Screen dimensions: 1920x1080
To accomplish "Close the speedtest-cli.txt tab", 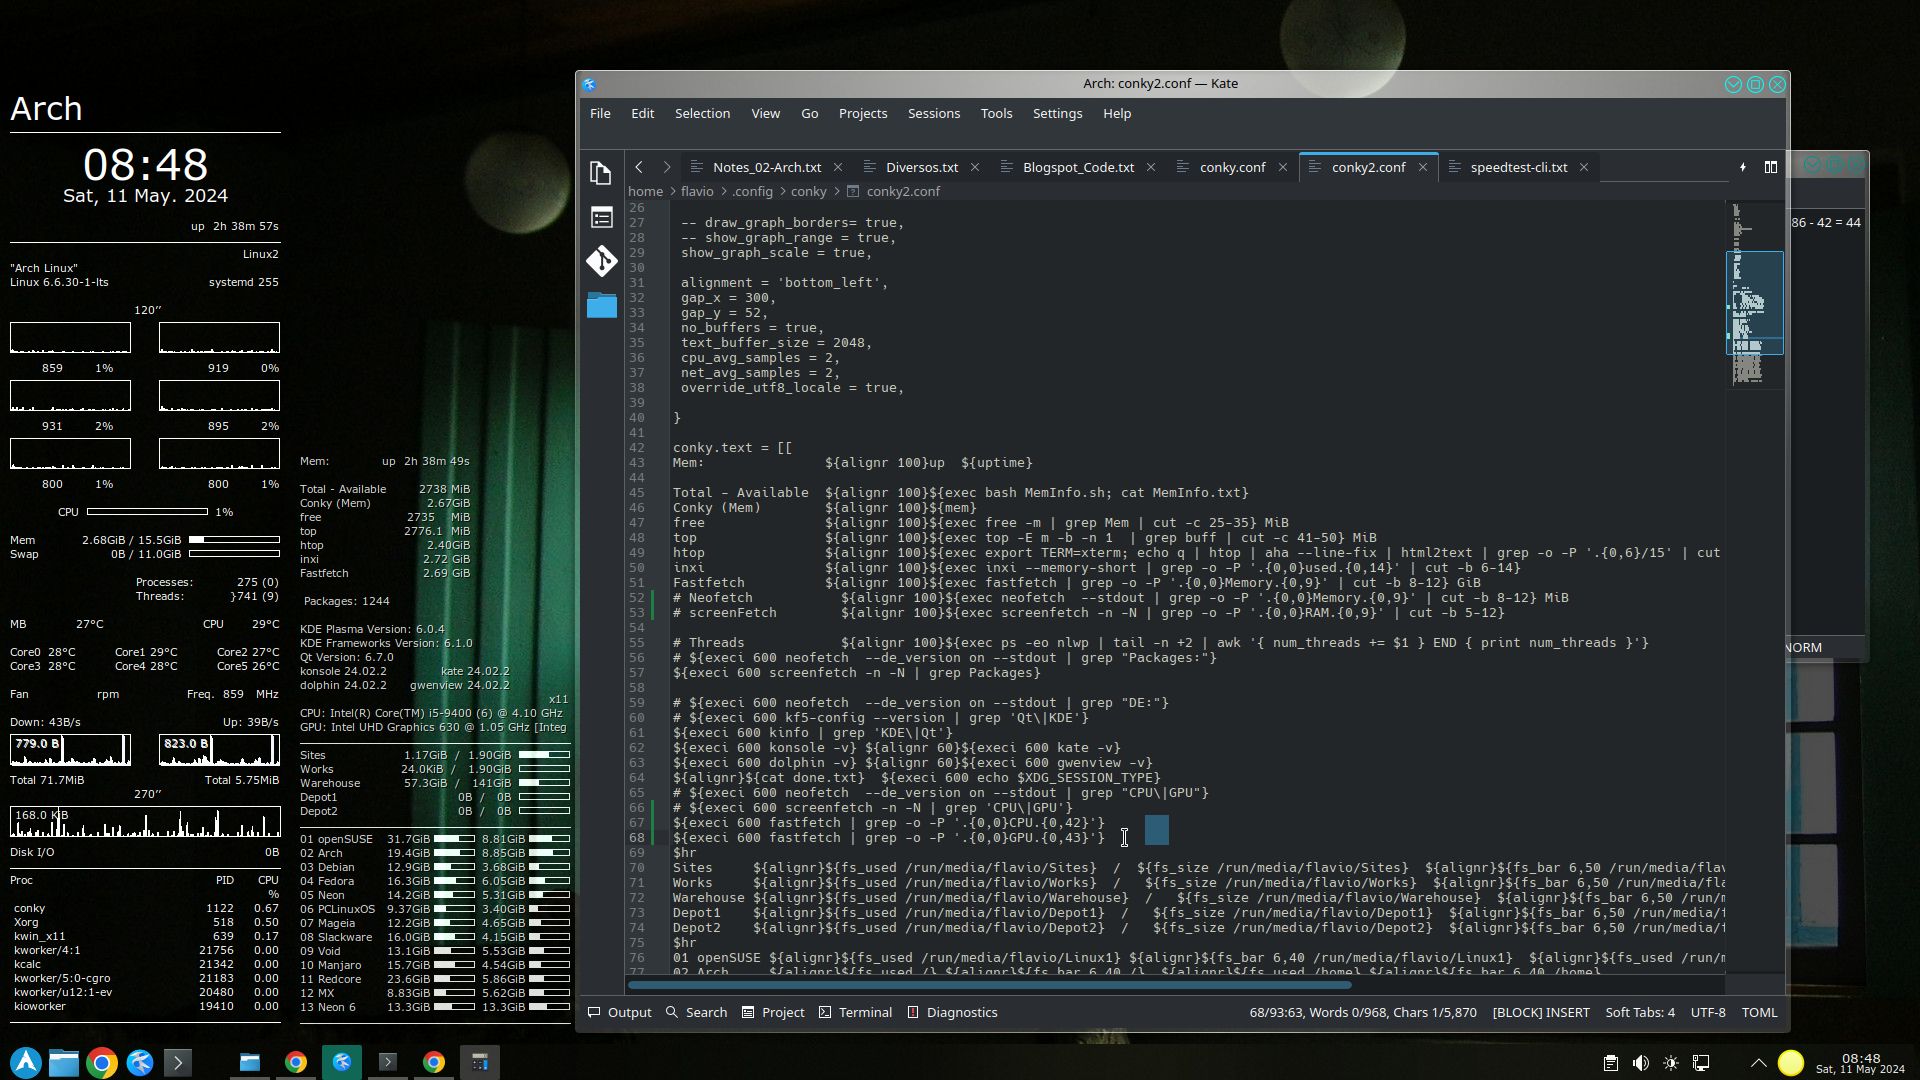I will point(1584,167).
